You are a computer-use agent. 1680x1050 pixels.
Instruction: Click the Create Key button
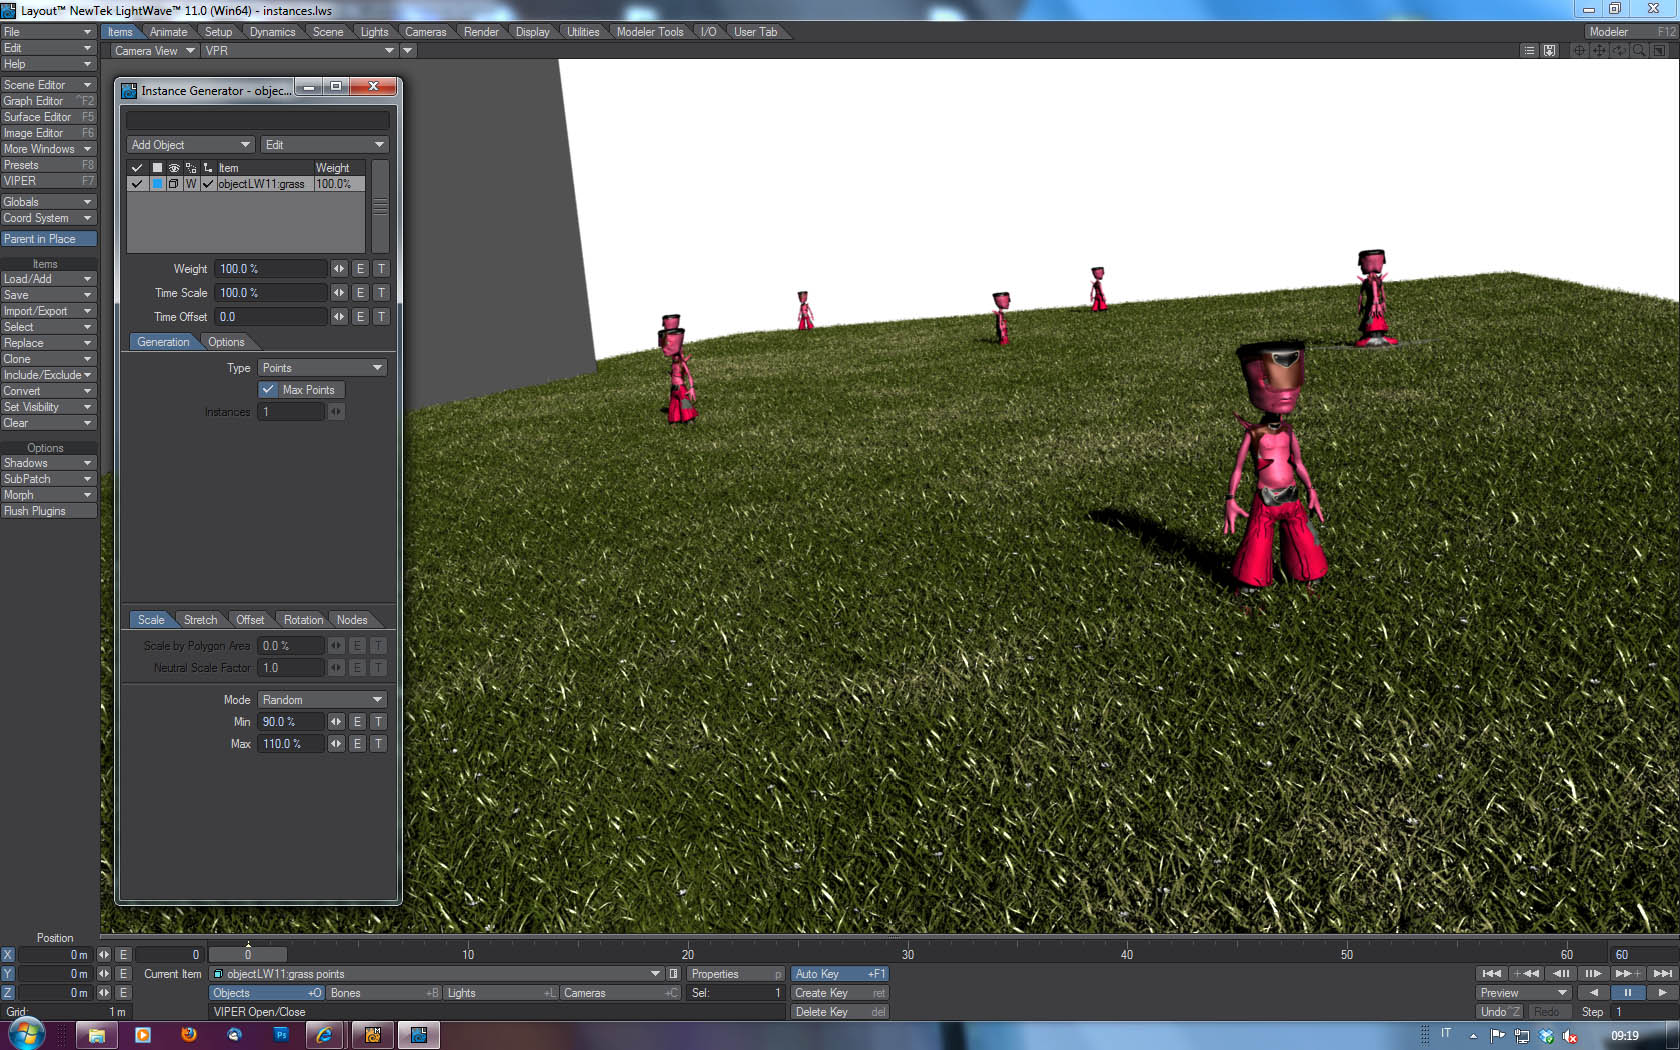pyautogui.click(x=839, y=993)
